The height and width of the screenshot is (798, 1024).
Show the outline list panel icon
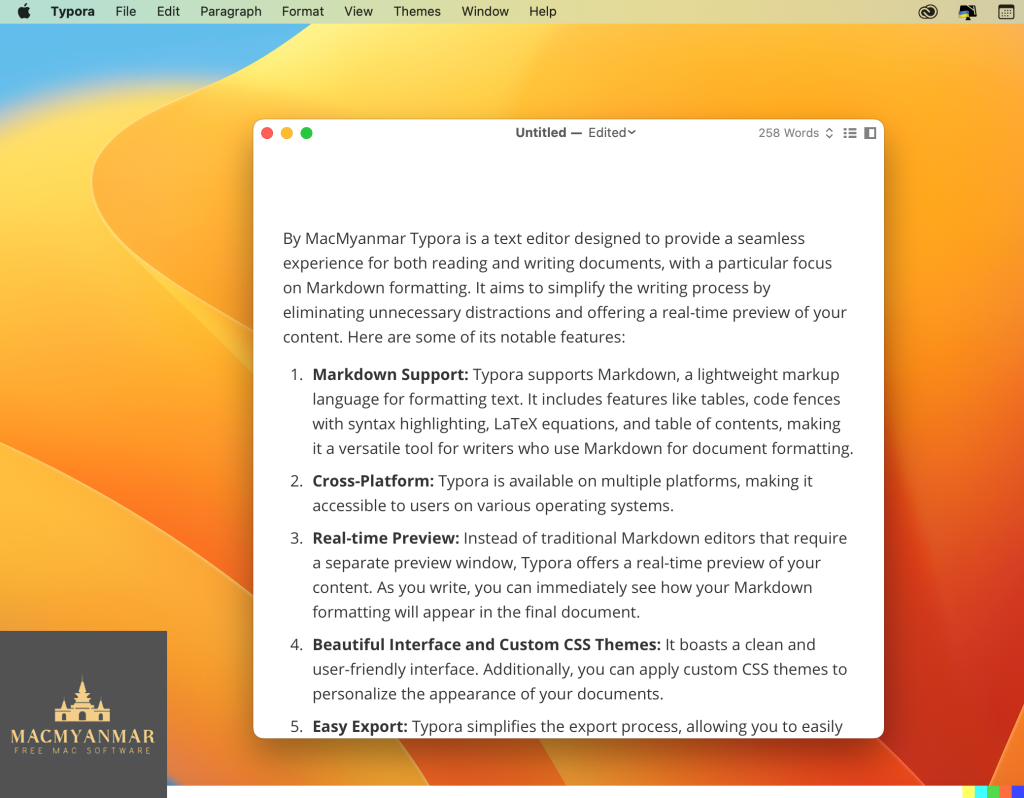point(850,133)
